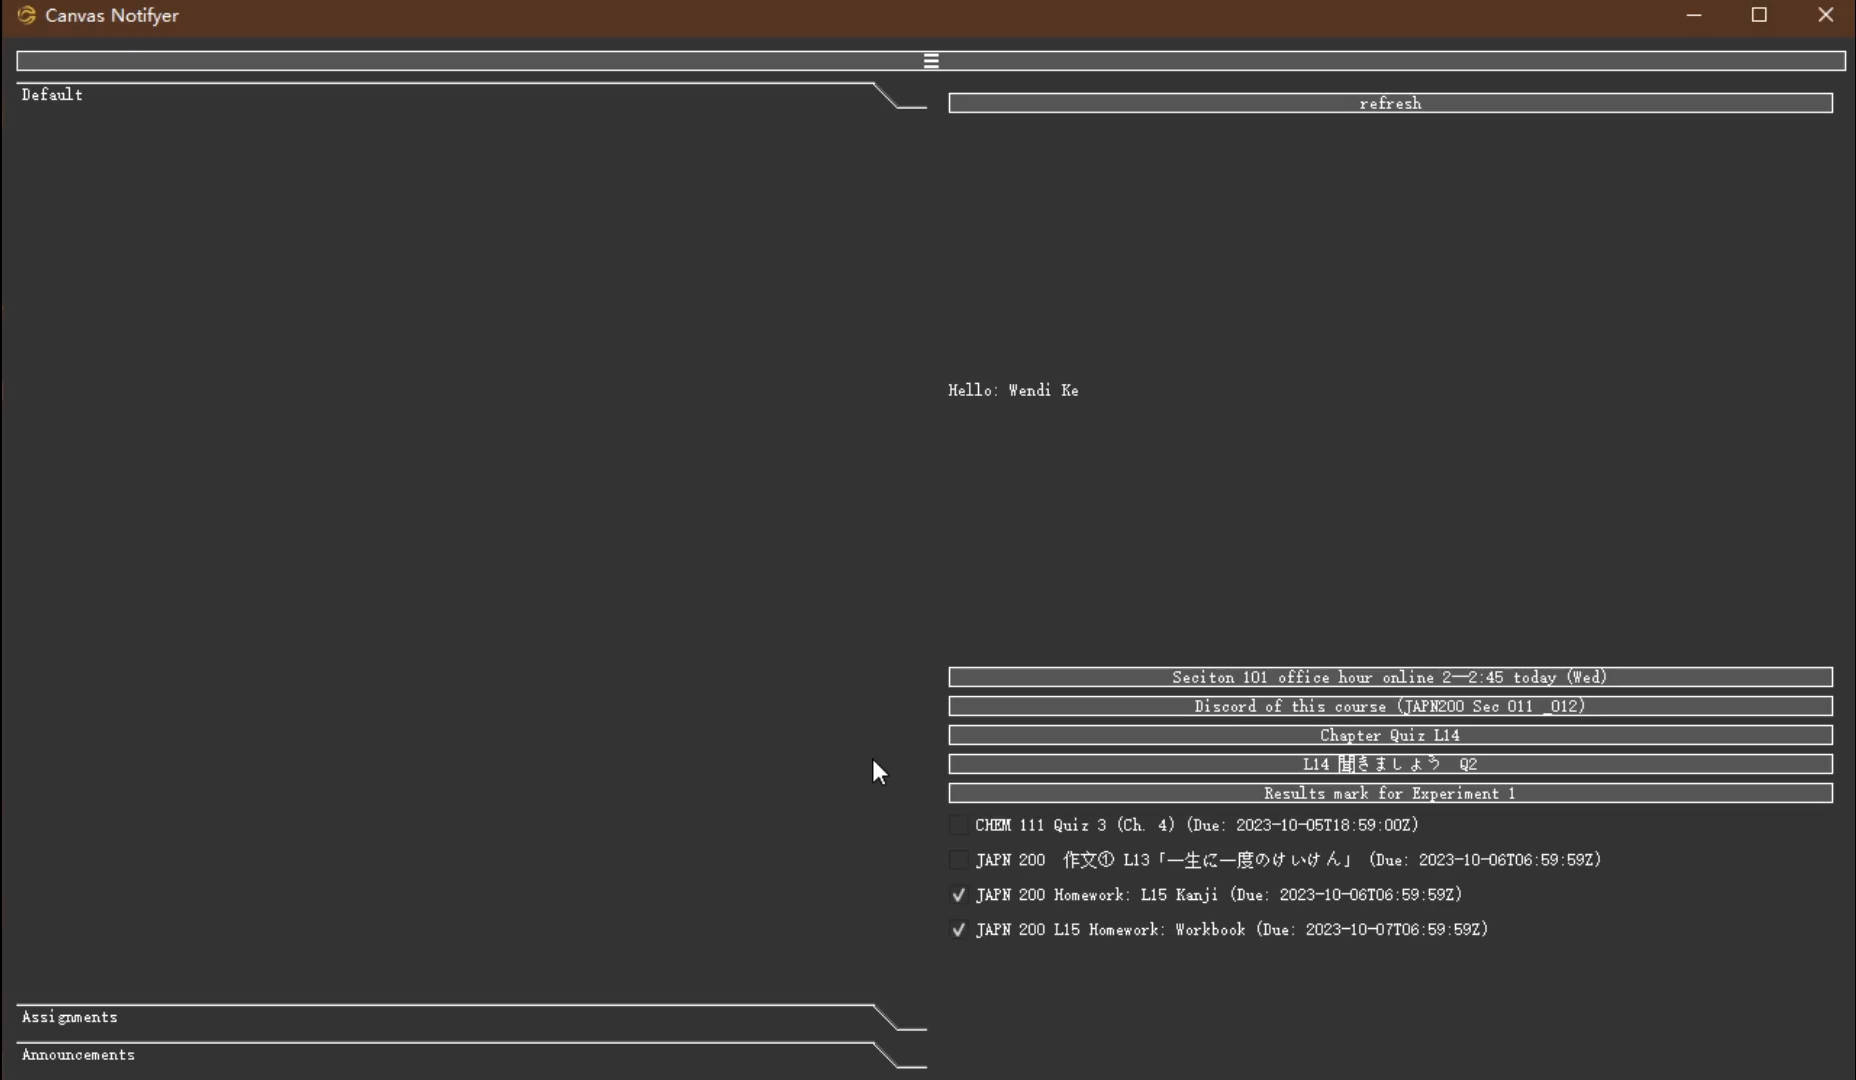Click the Canvas Notifyer app icon
This screenshot has height=1080, width=1856.
(26, 15)
